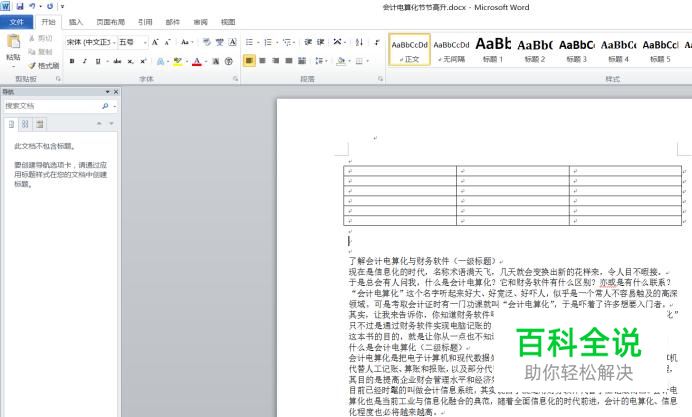Select browse headings tab in navigation pane
Screen dimensions: 692x417
(11, 124)
